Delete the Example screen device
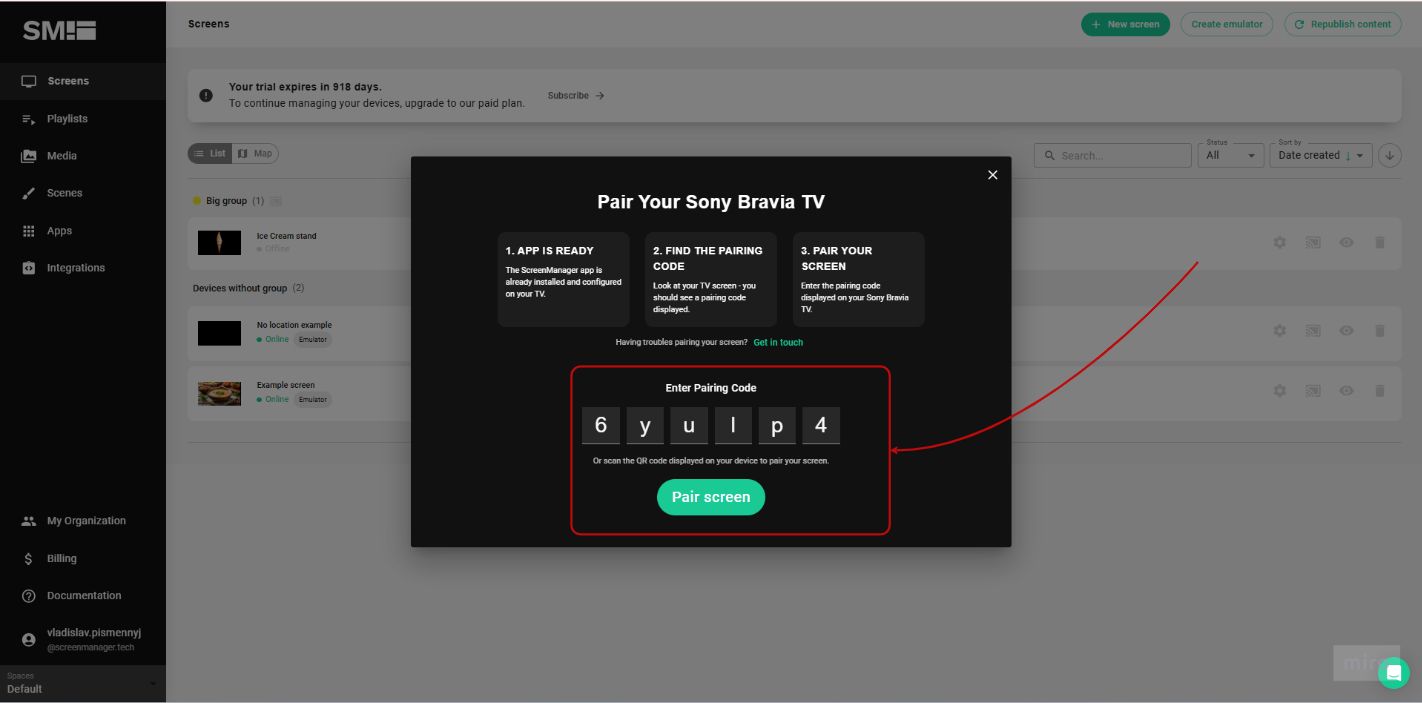The image size is (1422, 703). pos(1380,391)
